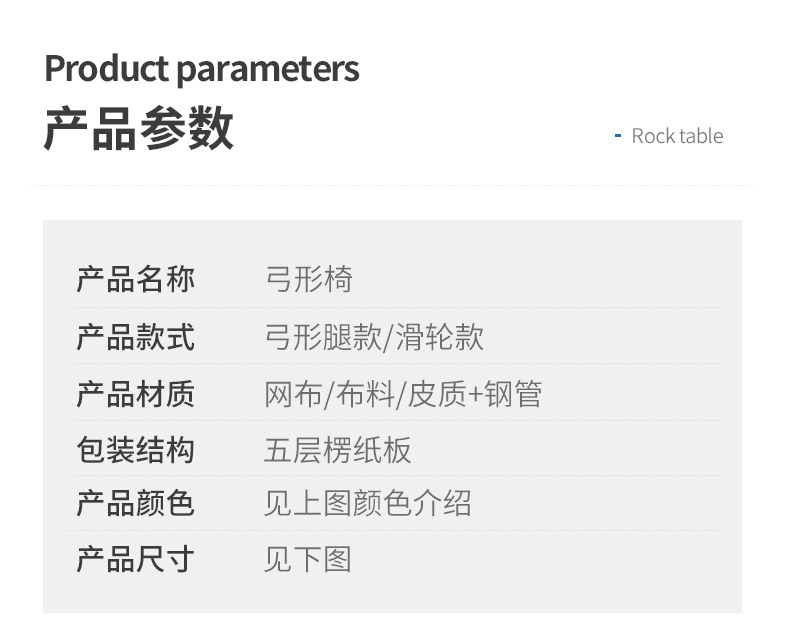Viewport: 790px width, 643px height.
Task: Choose the 弓形腿款 style text
Action: click(x=322, y=337)
